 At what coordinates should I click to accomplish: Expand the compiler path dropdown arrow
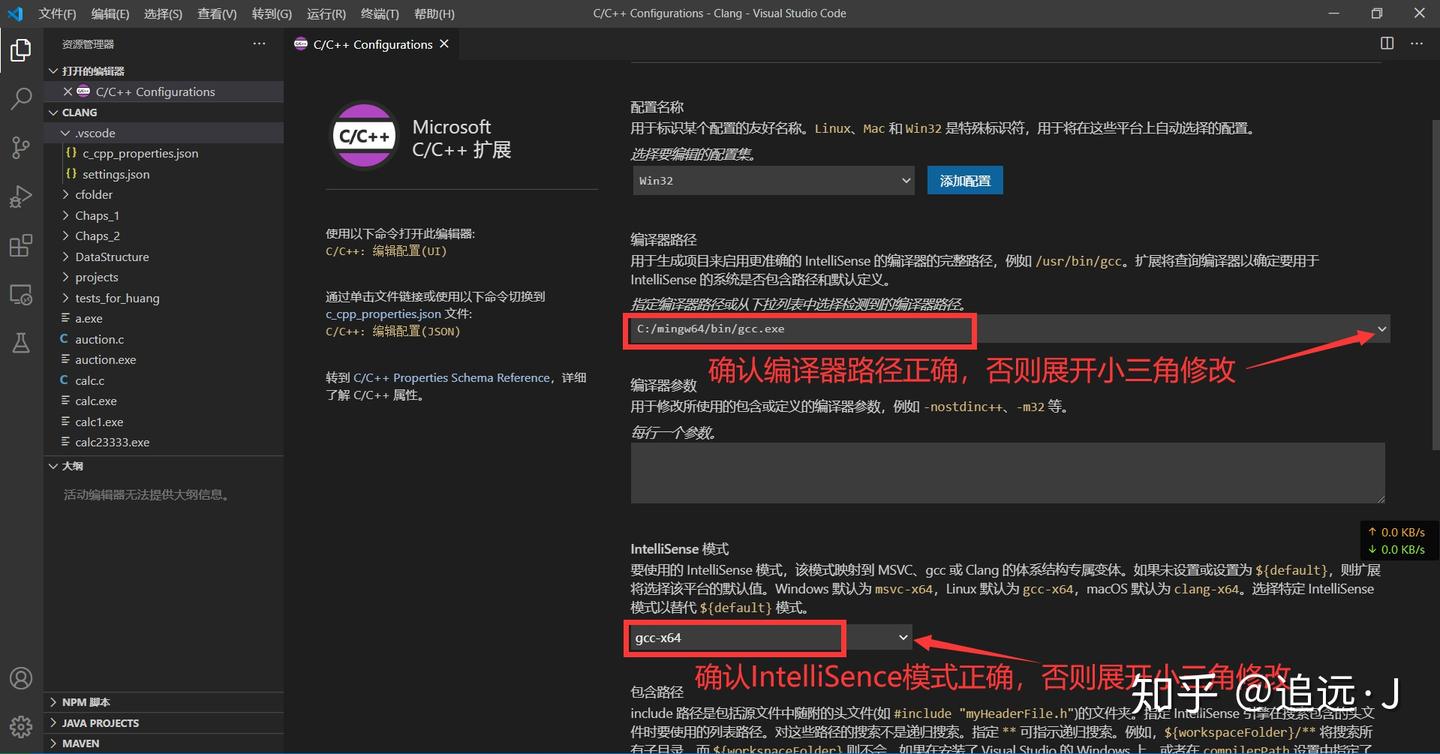coord(1381,328)
